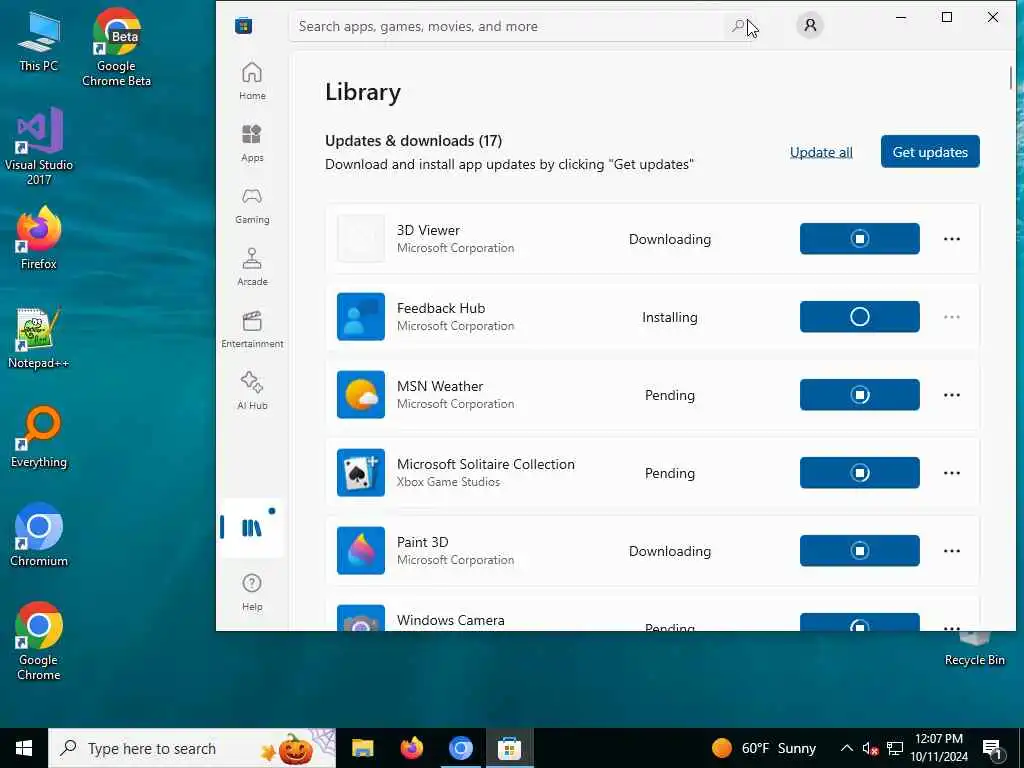Click the taskbar search box

[x=192, y=748]
